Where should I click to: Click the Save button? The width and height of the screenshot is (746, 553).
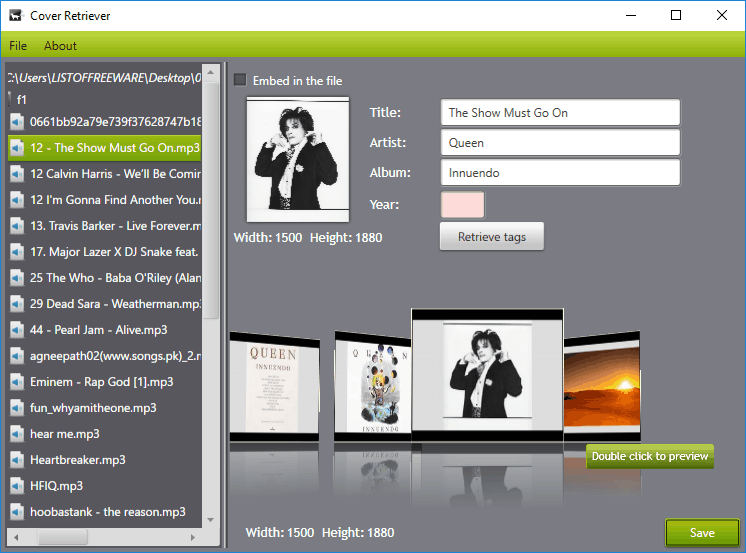702,533
